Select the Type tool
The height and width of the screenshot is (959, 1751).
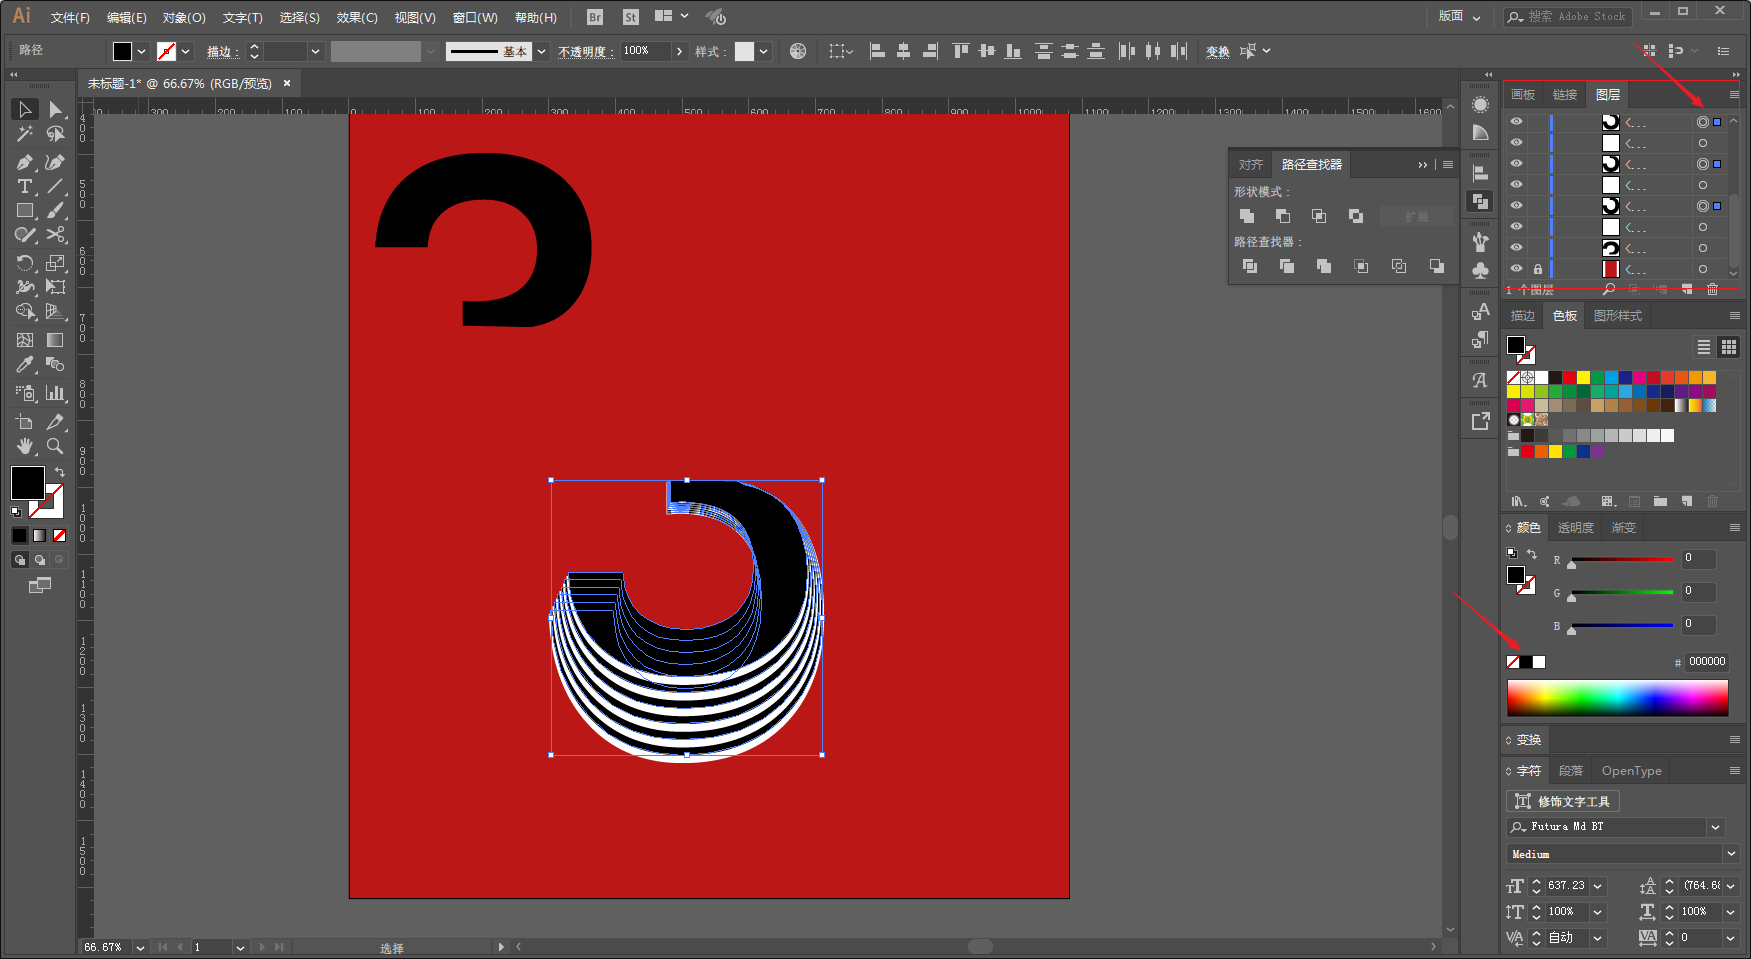(x=25, y=186)
